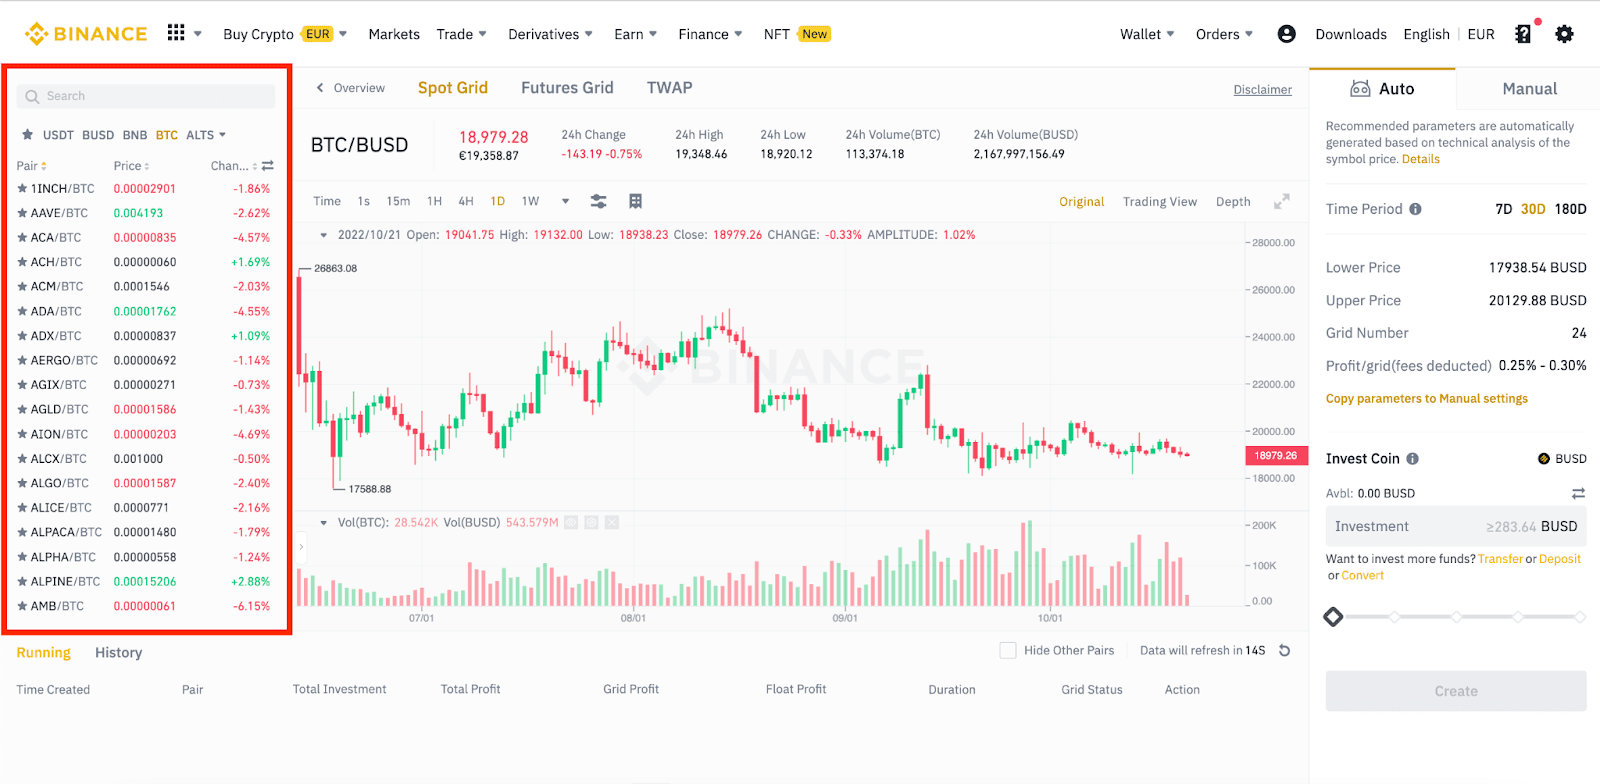Remove the volume indicator with X
The height and width of the screenshot is (784, 1600).
point(612,522)
